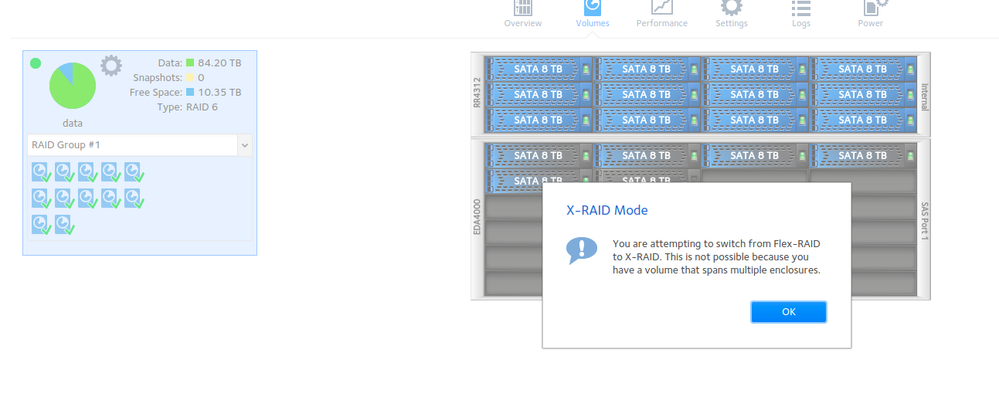999x414 pixels.
Task: Select RR4312 drive in second row, fourth column
Action: [x=863, y=94]
